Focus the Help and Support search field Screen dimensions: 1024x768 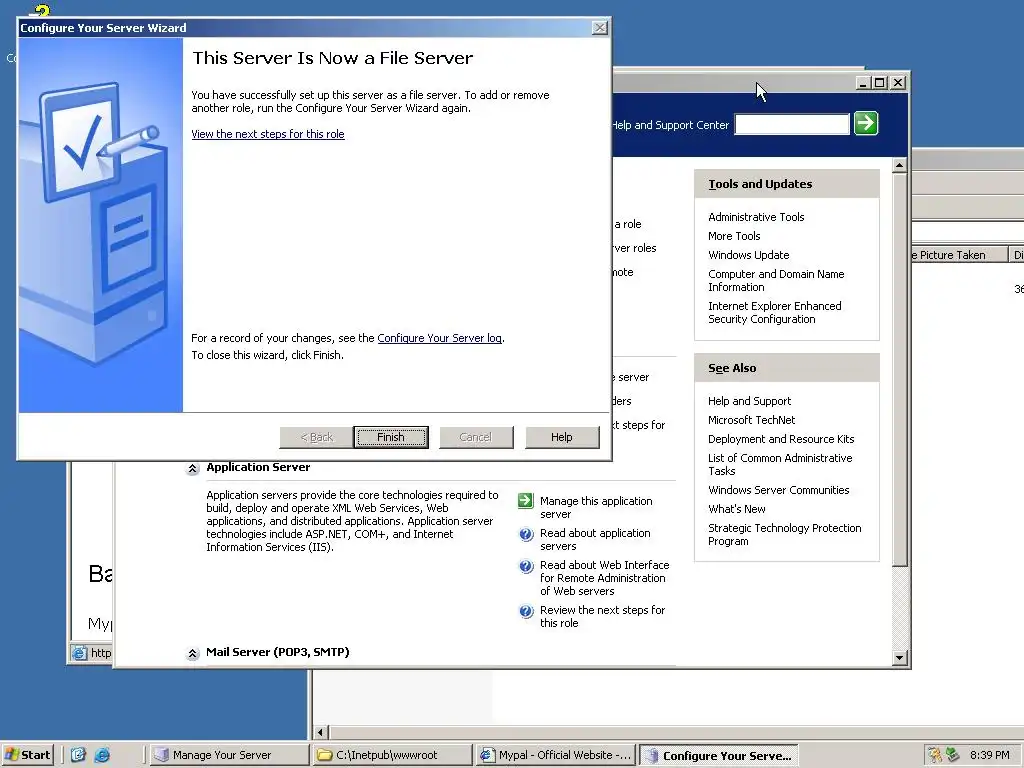point(792,123)
